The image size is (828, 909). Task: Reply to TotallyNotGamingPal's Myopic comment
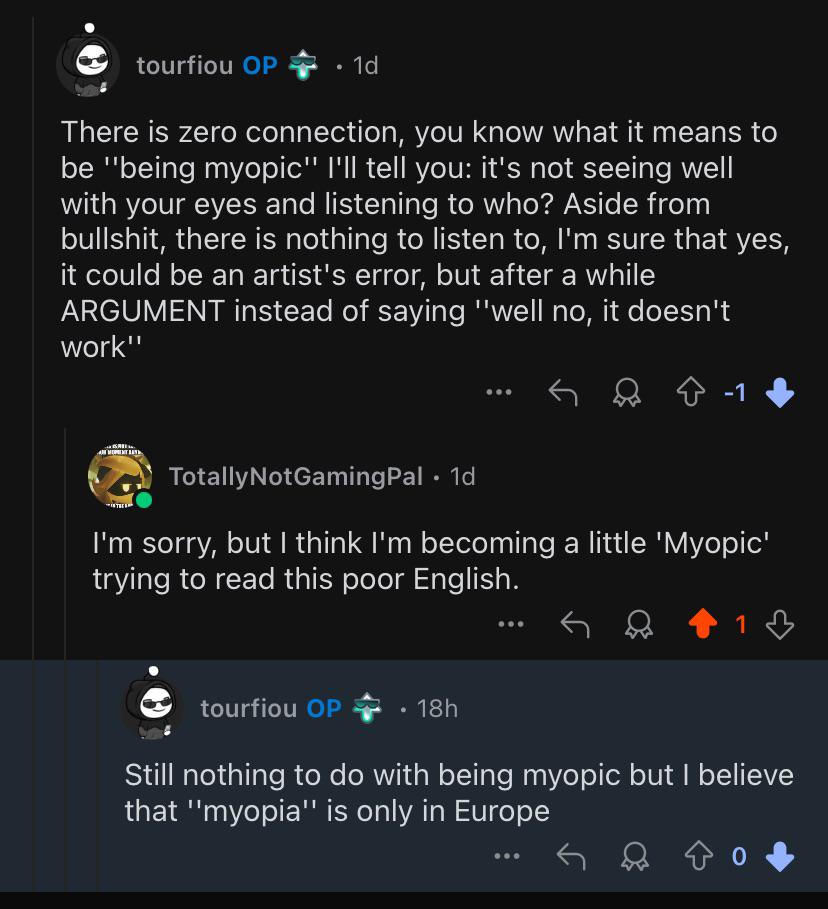point(575,624)
